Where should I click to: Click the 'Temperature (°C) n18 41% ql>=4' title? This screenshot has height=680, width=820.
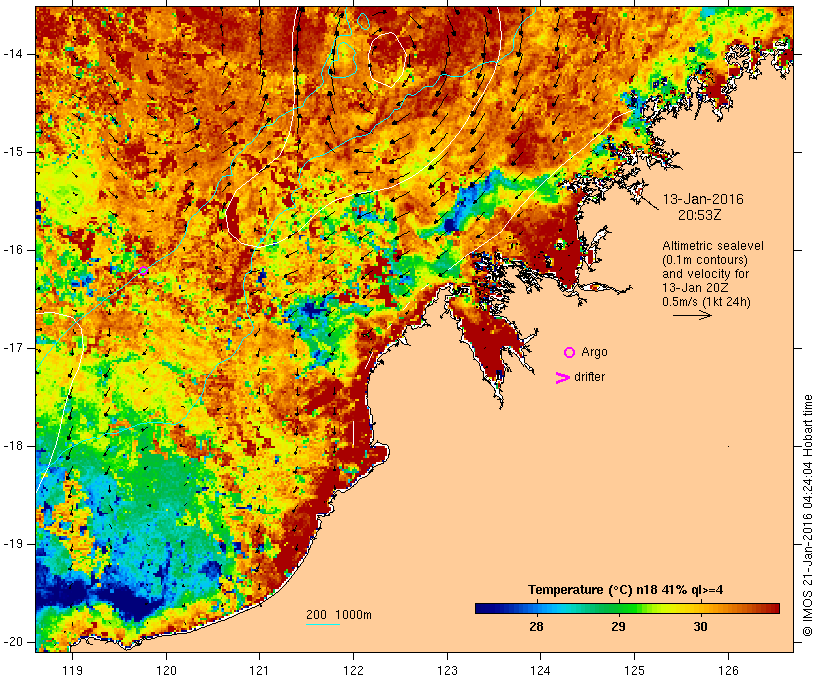tap(625, 590)
